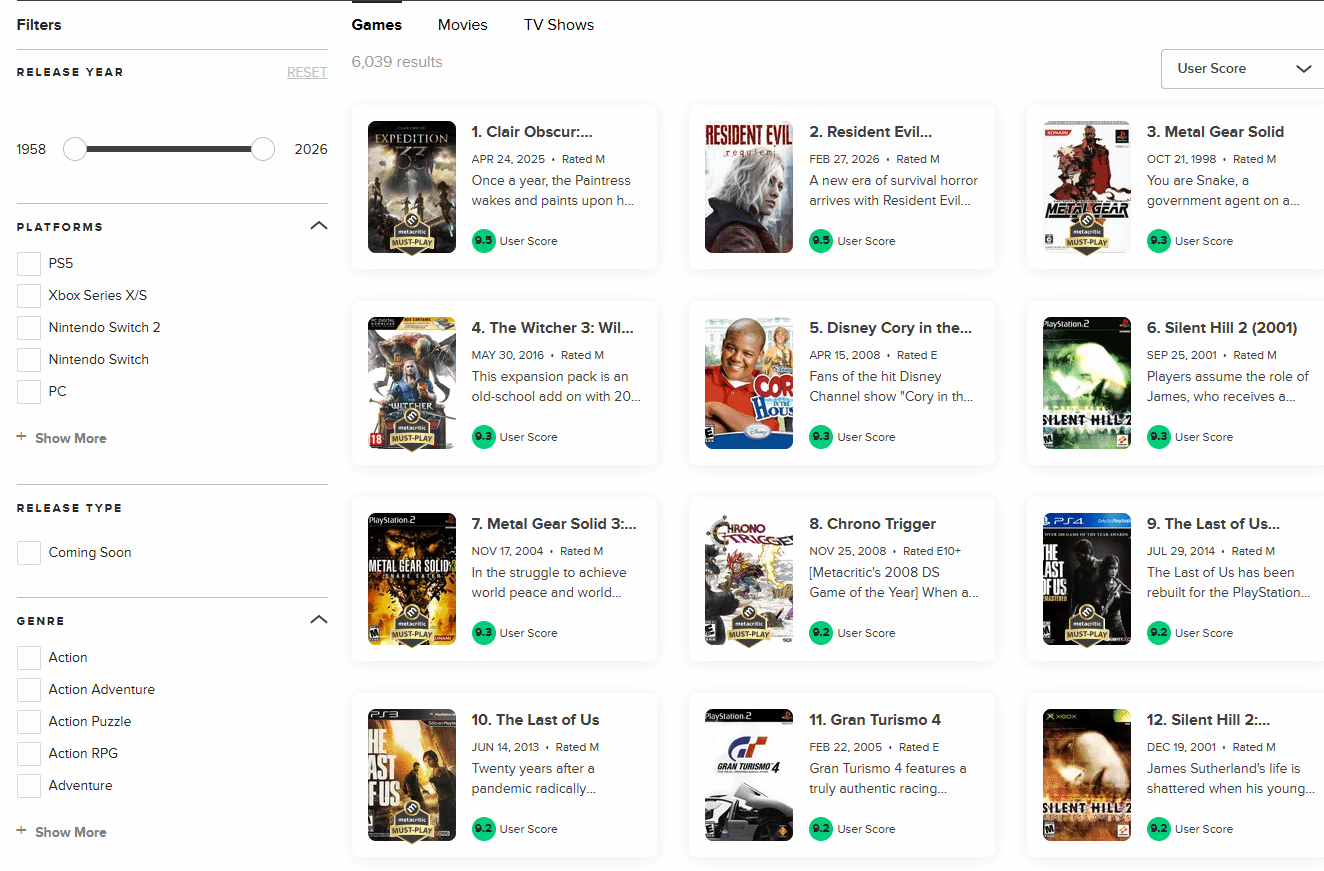The height and width of the screenshot is (871, 1324).
Task: Open the Resident Evil Requiem cover art
Action: coord(749,187)
